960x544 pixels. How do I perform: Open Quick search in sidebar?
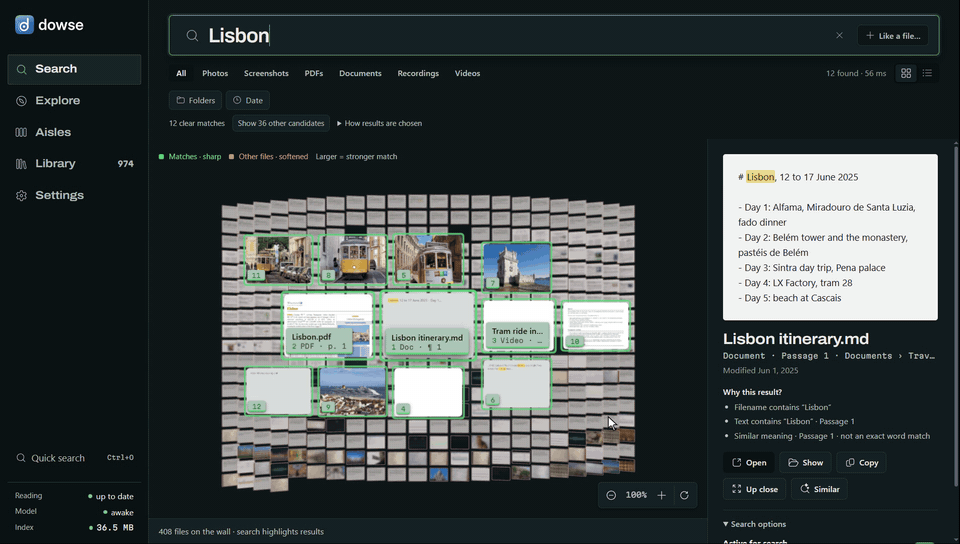[74, 458]
